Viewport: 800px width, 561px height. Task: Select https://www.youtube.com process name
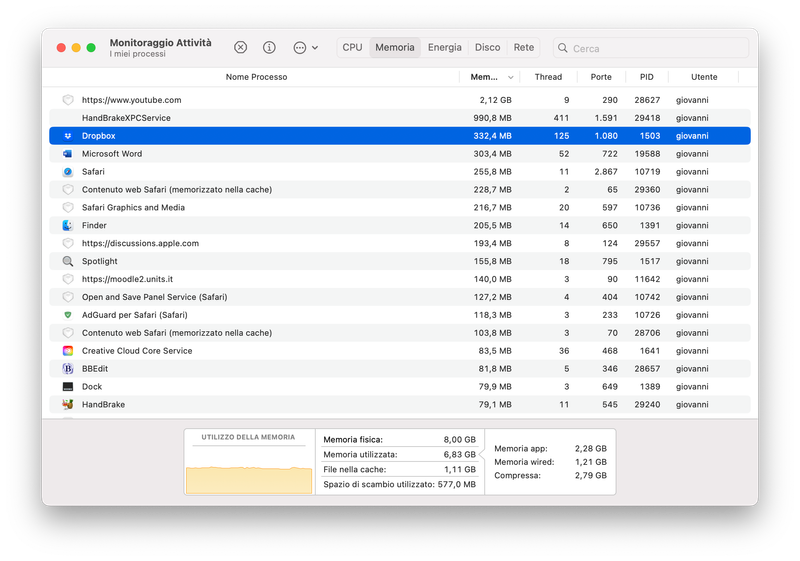(x=132, y=100)
